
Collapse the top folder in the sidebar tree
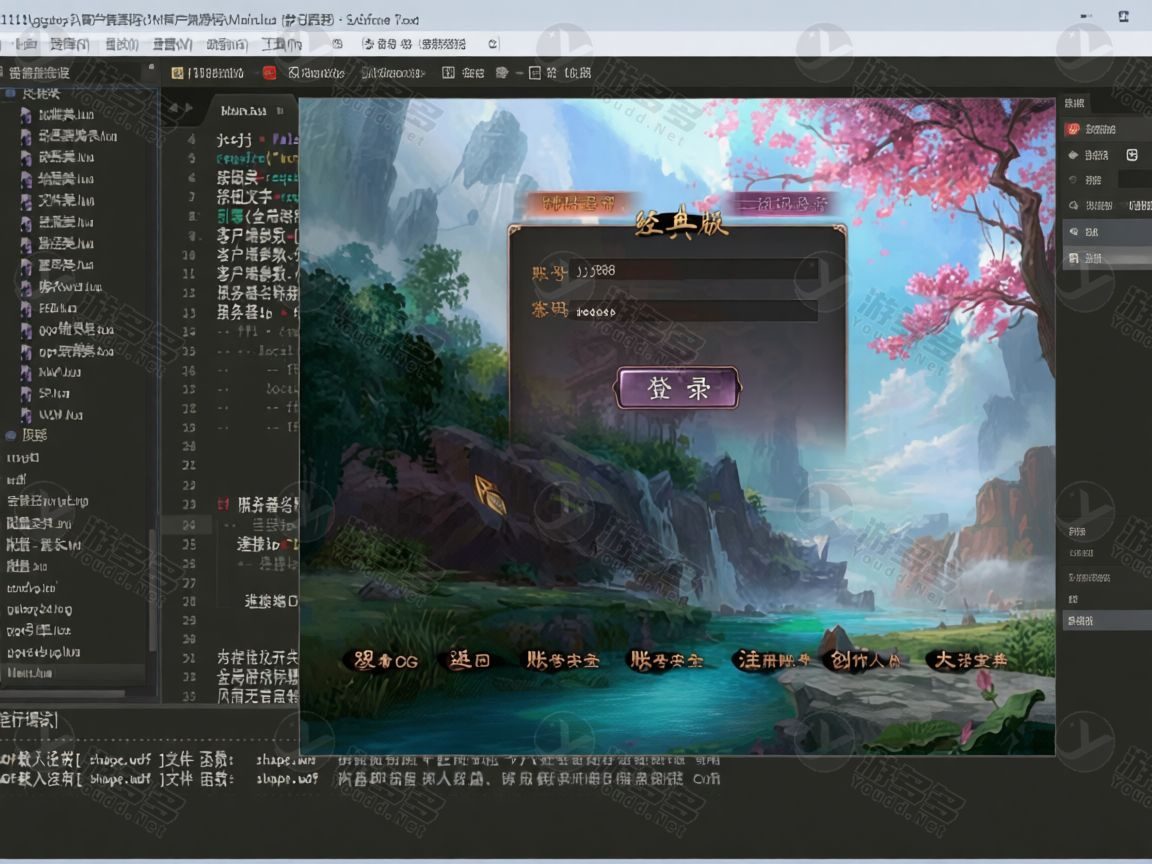coord(10,93)
